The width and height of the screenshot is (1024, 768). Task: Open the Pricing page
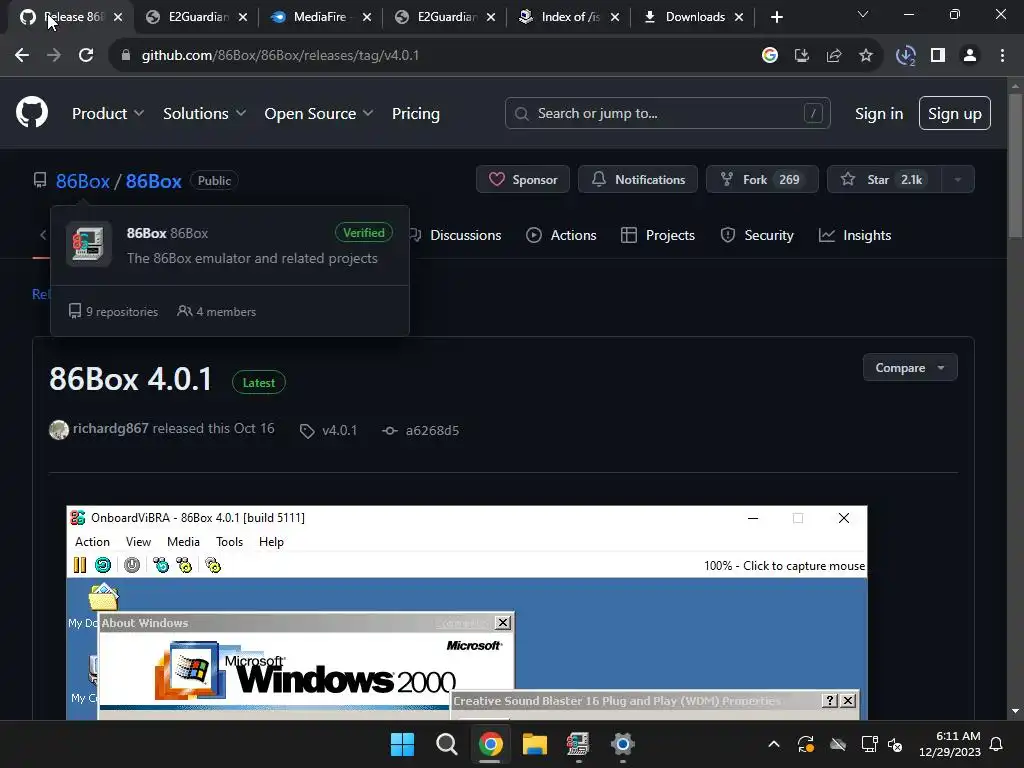[415, 114]
